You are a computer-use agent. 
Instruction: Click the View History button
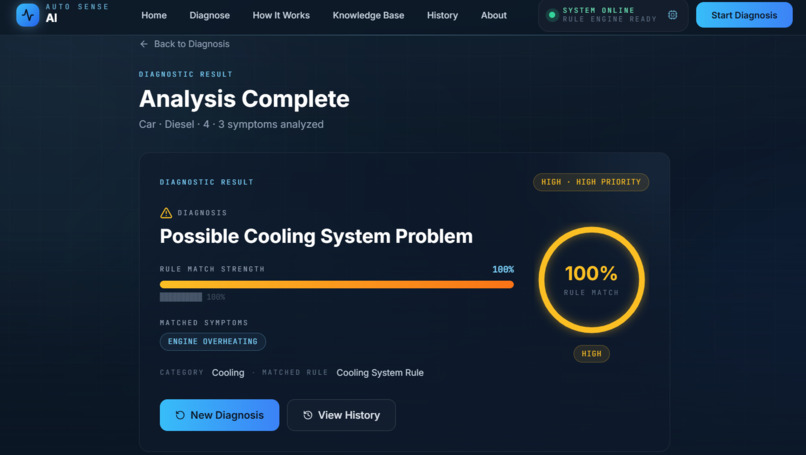click(341, 415)
